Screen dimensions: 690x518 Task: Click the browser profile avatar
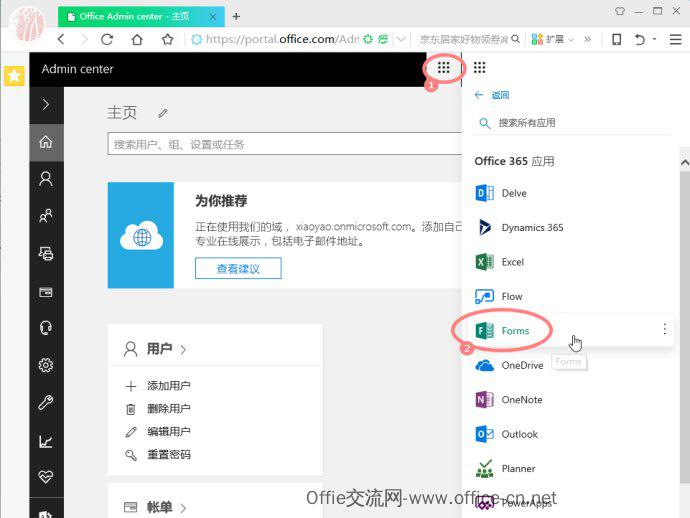pos(28,25)
